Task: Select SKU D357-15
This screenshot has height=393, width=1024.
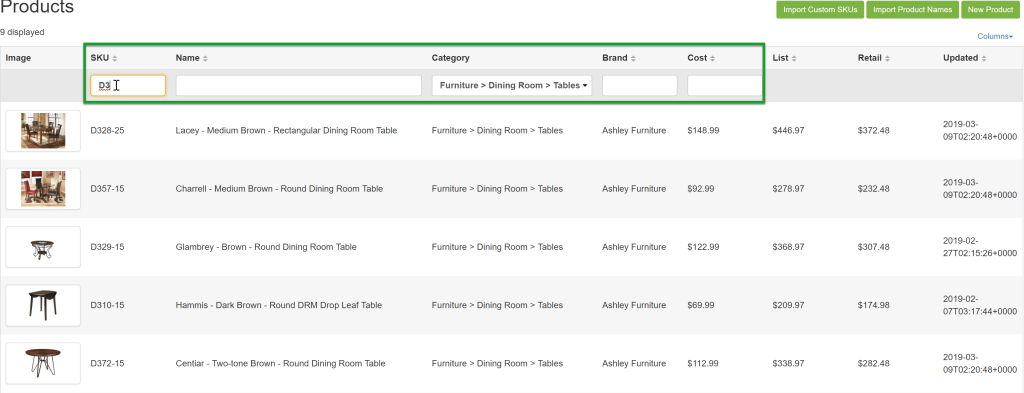Action: point(107,189)
